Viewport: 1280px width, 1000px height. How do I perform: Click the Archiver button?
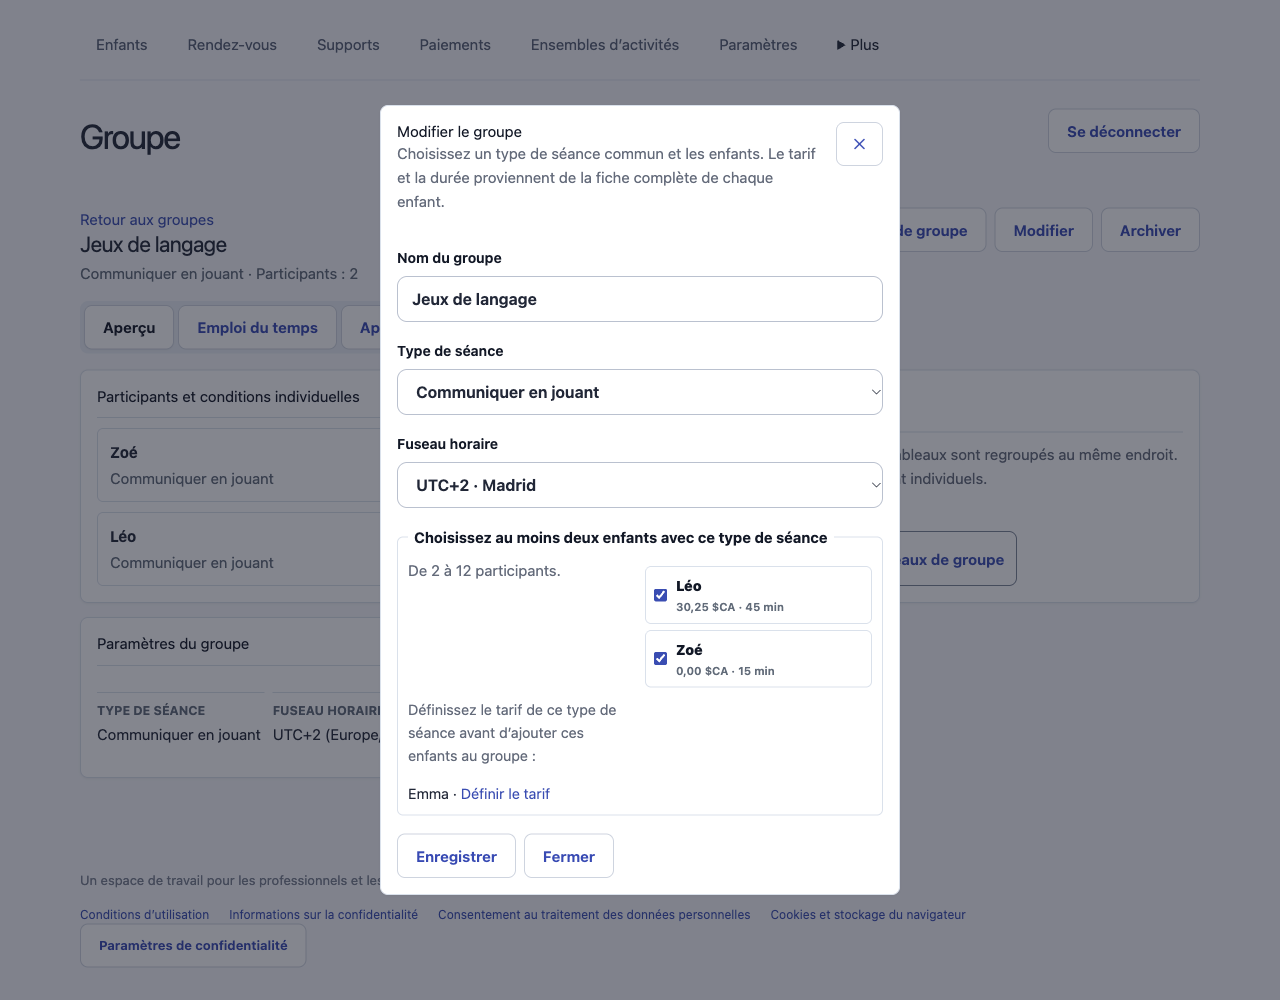(1150, 230)
